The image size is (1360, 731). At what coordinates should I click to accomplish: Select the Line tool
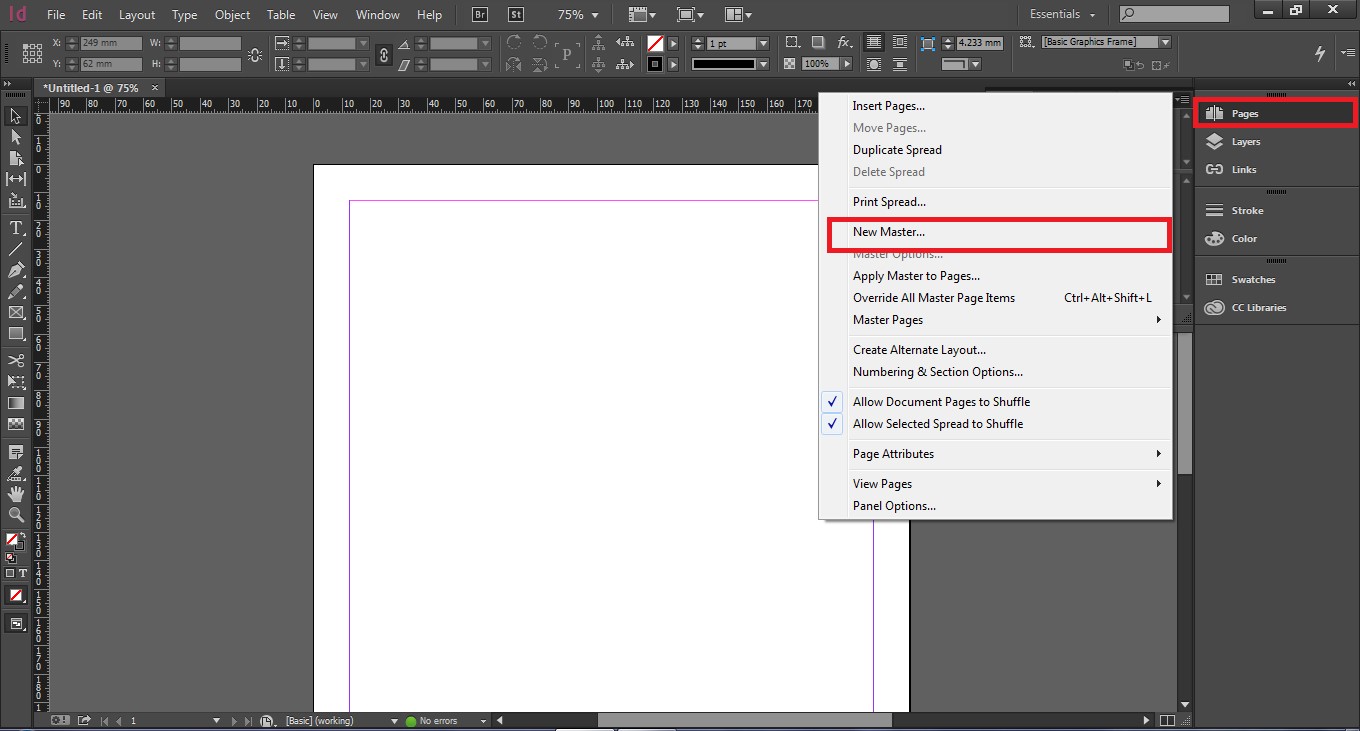pos(16,249)
